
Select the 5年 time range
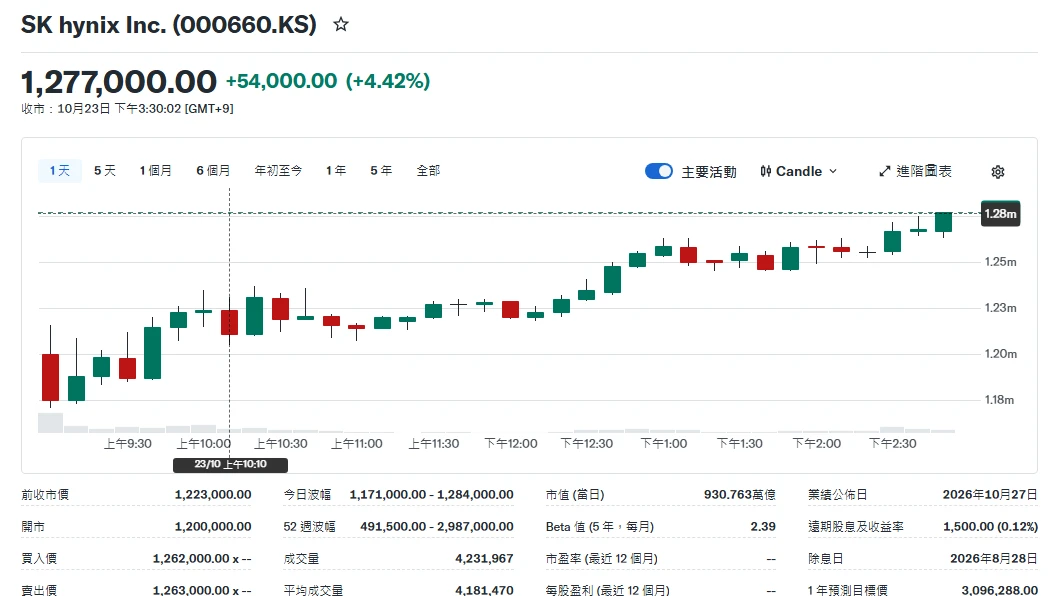[x=381, y=171]
